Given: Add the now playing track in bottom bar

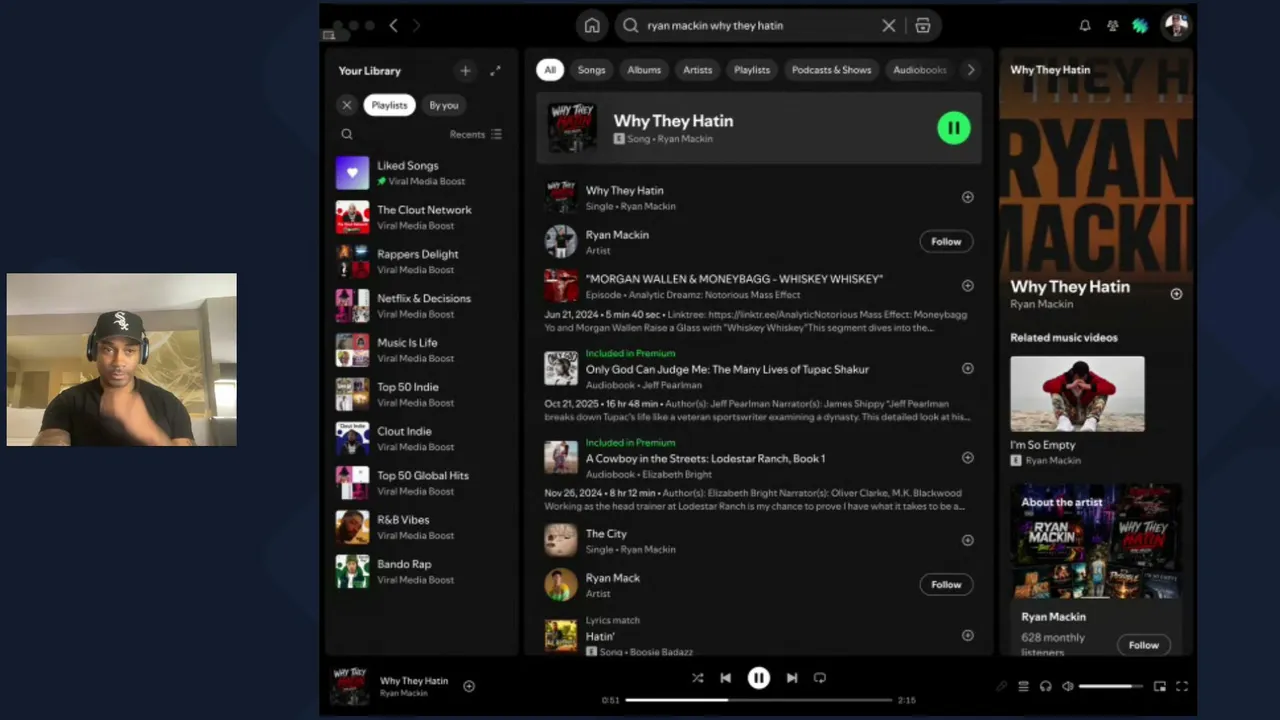Looking at the screenshot, I should [x=469, y=686].
